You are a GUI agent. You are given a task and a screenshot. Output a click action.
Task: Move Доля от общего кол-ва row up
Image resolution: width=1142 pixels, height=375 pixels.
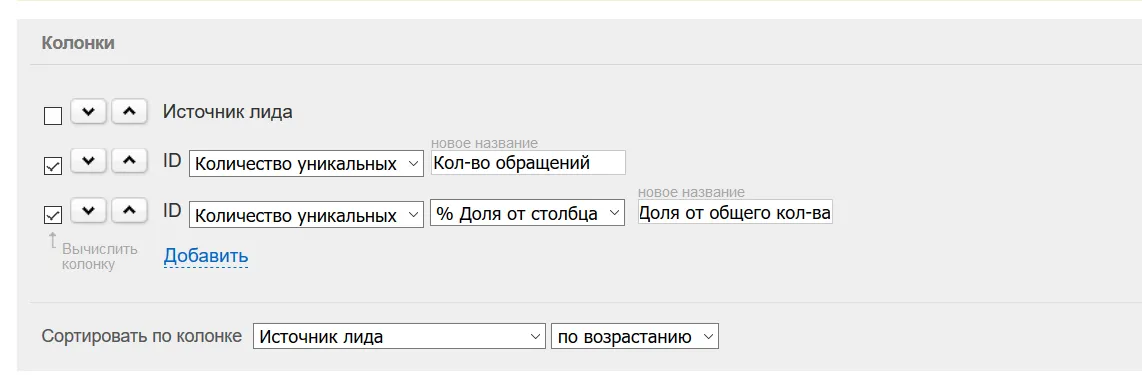tap(129, 211)
